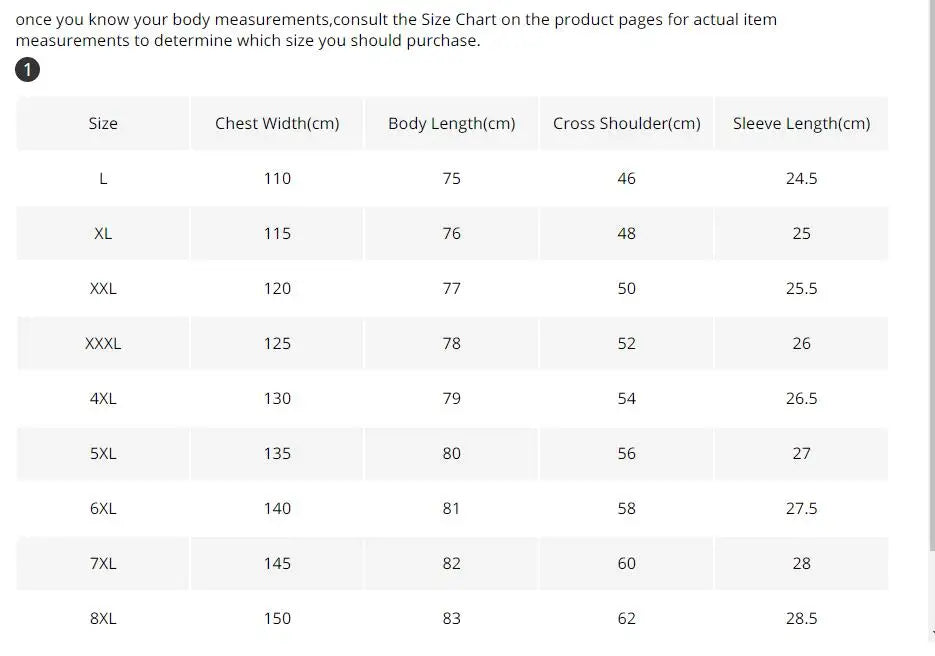Click the Size column header
This screenshot has height=656, width=935.
[x=103, y=124]
